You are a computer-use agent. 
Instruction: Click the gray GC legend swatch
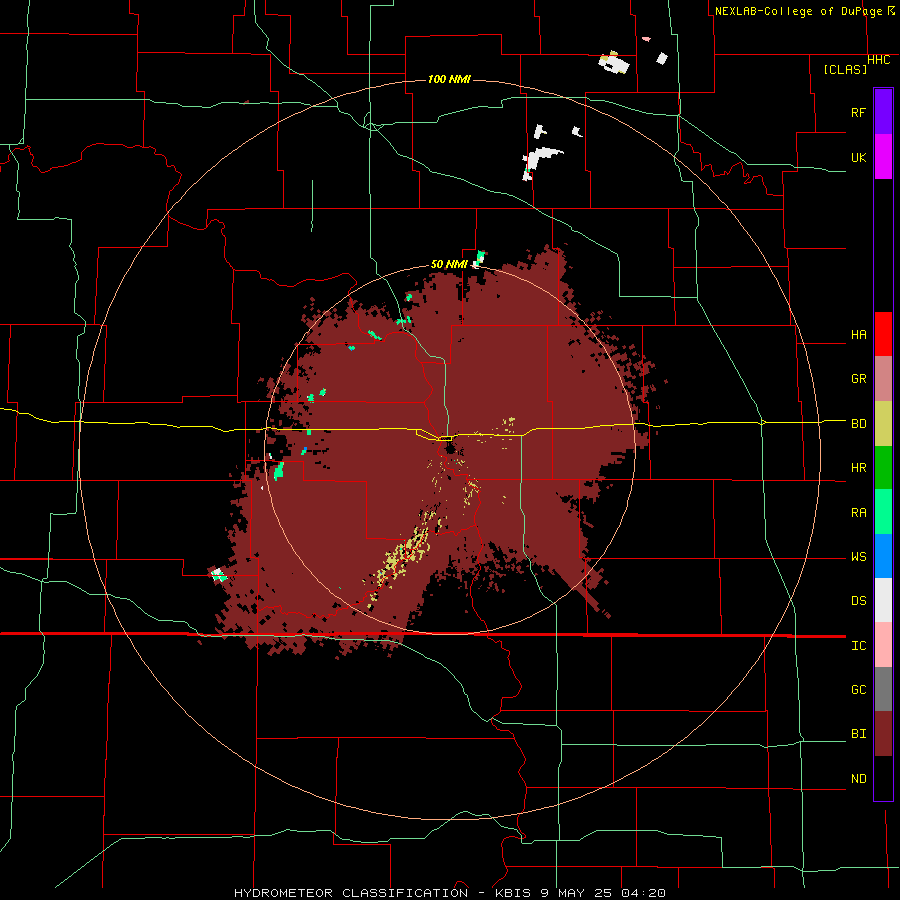coord(883,689)
